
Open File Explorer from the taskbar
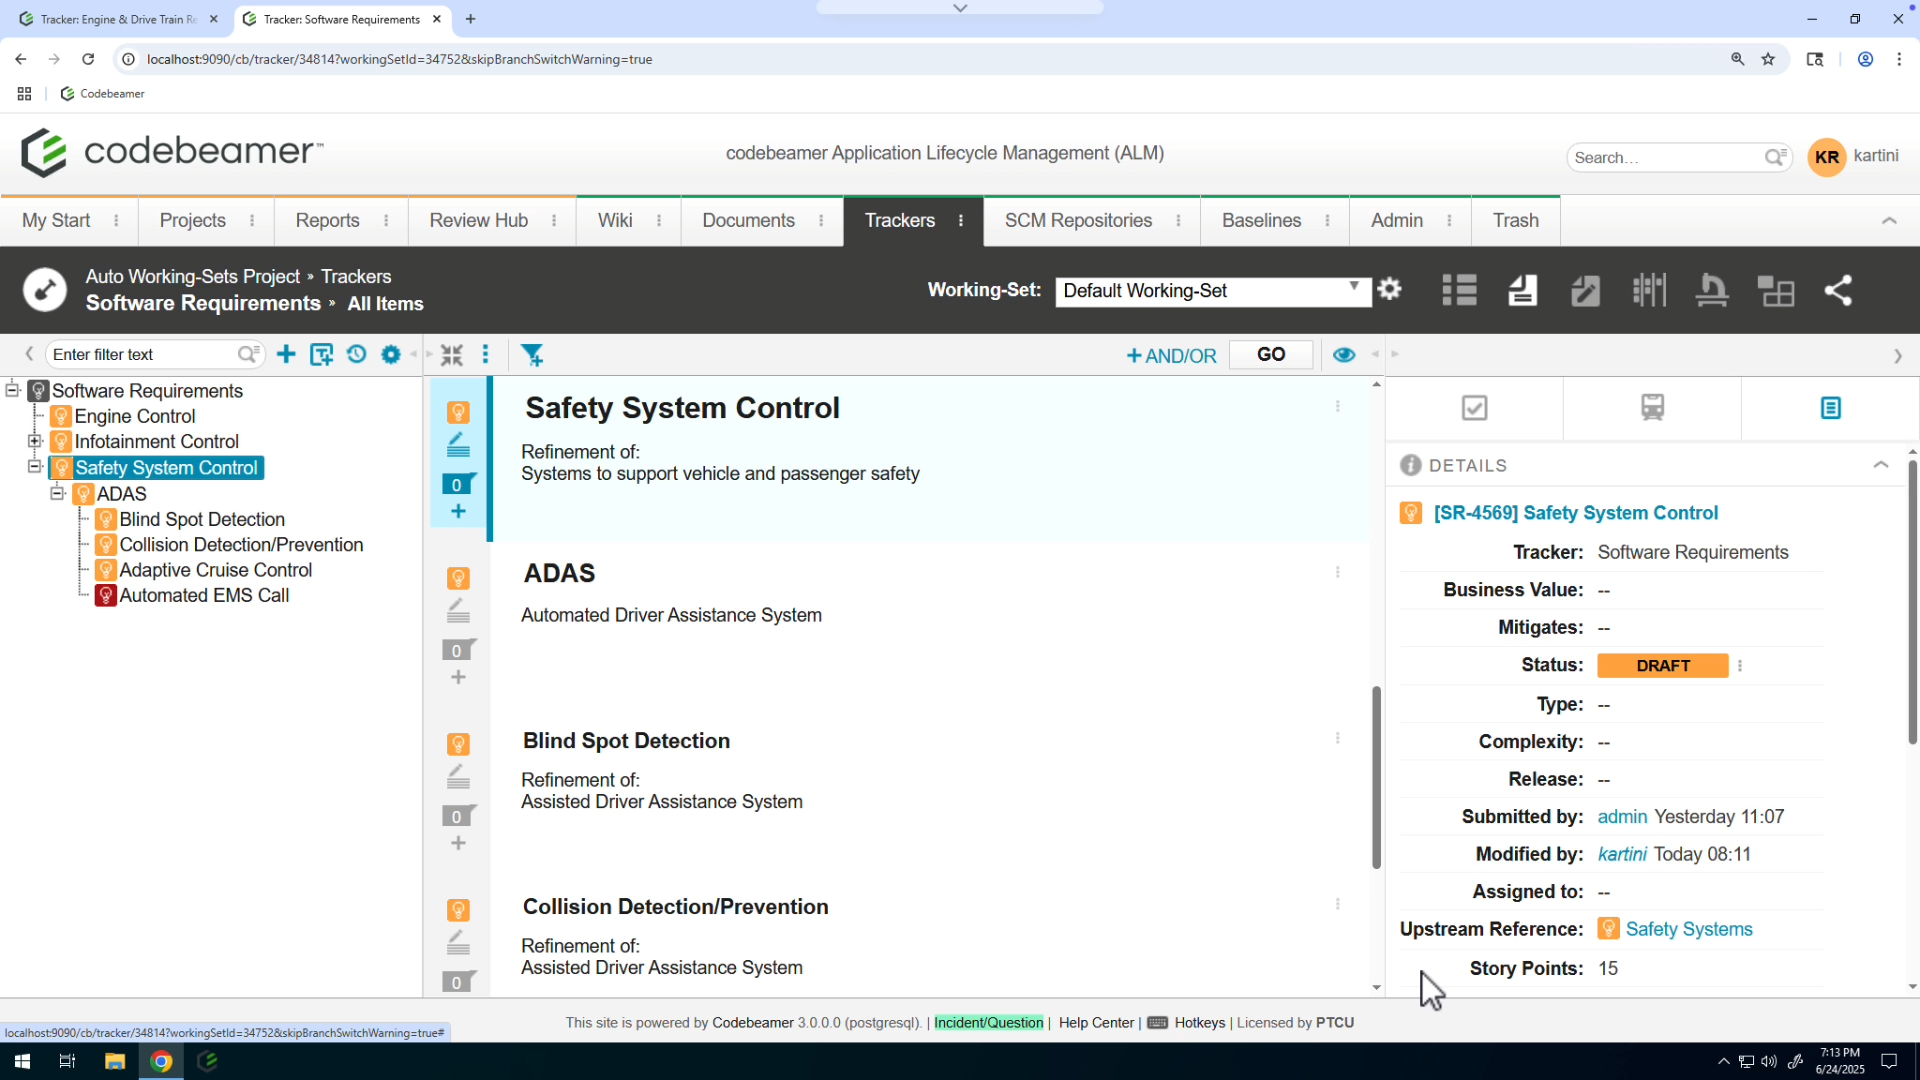[x=114, y=1061]
